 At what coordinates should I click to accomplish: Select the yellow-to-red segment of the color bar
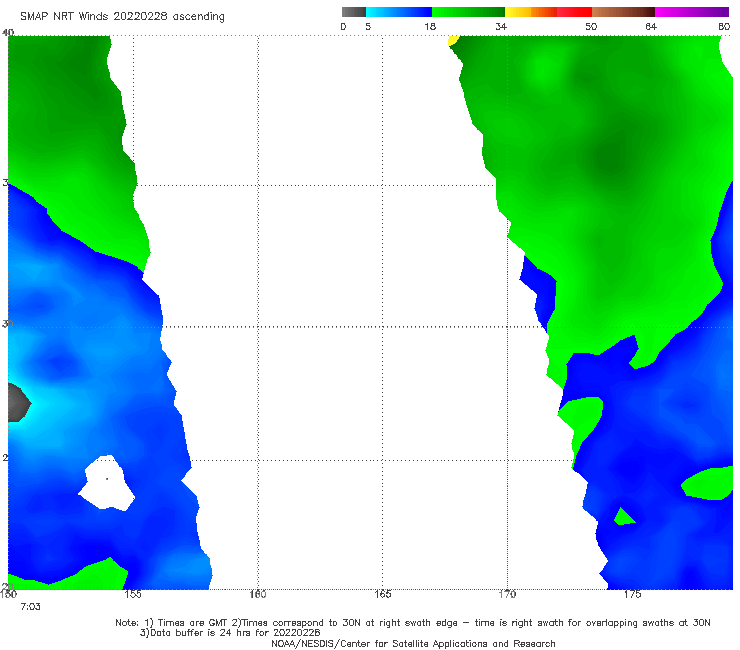(548, 12)
